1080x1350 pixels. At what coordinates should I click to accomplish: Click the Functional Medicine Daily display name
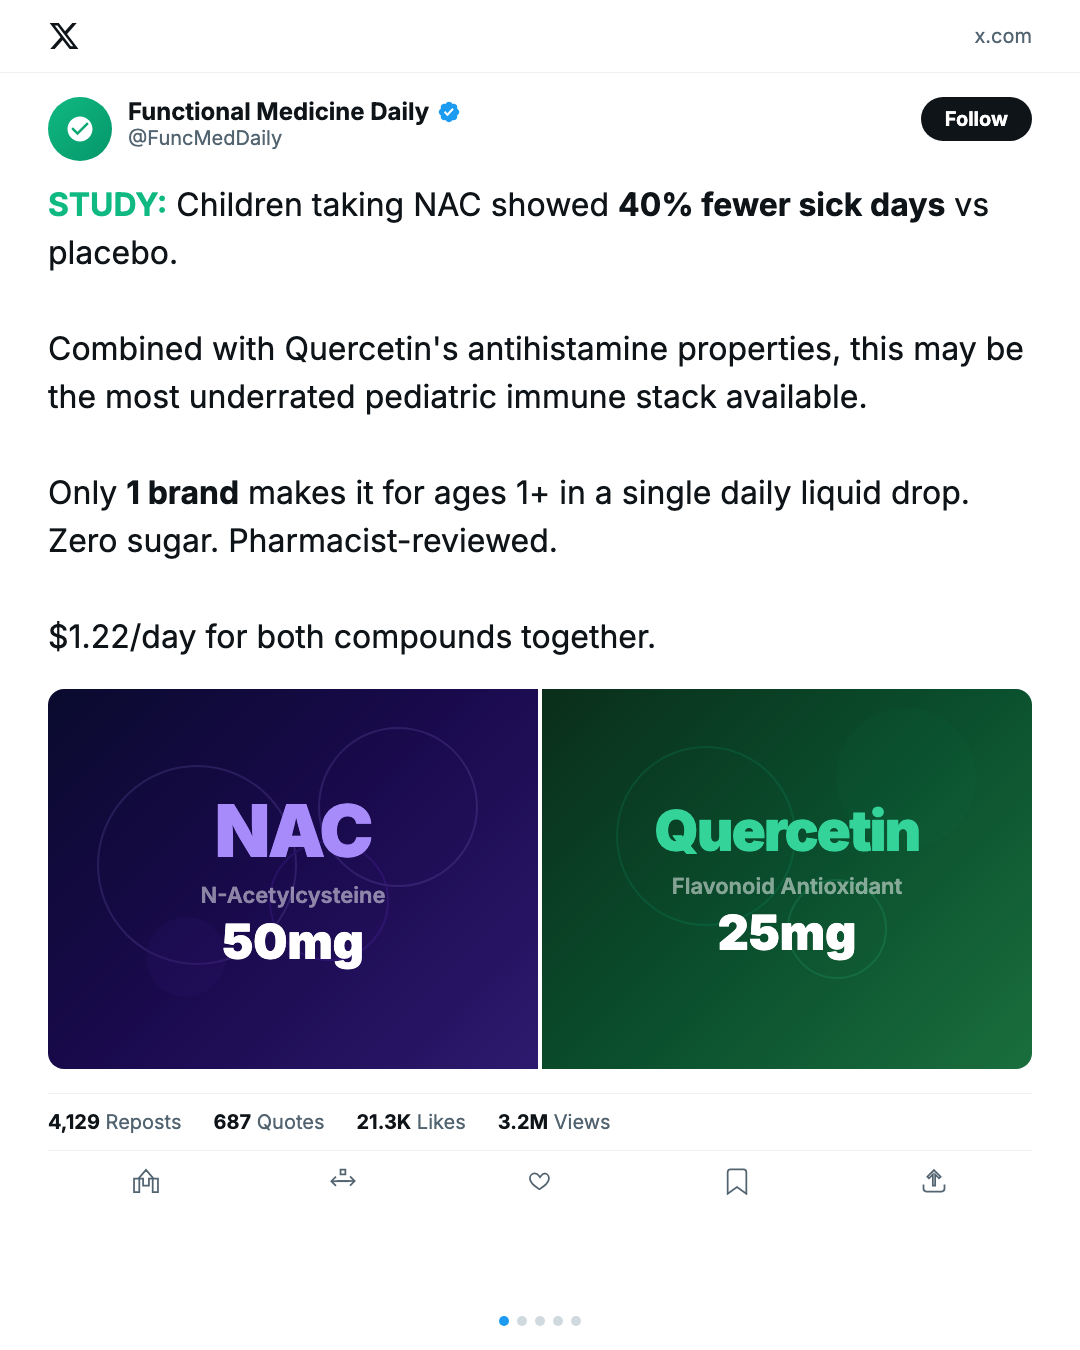278,112
